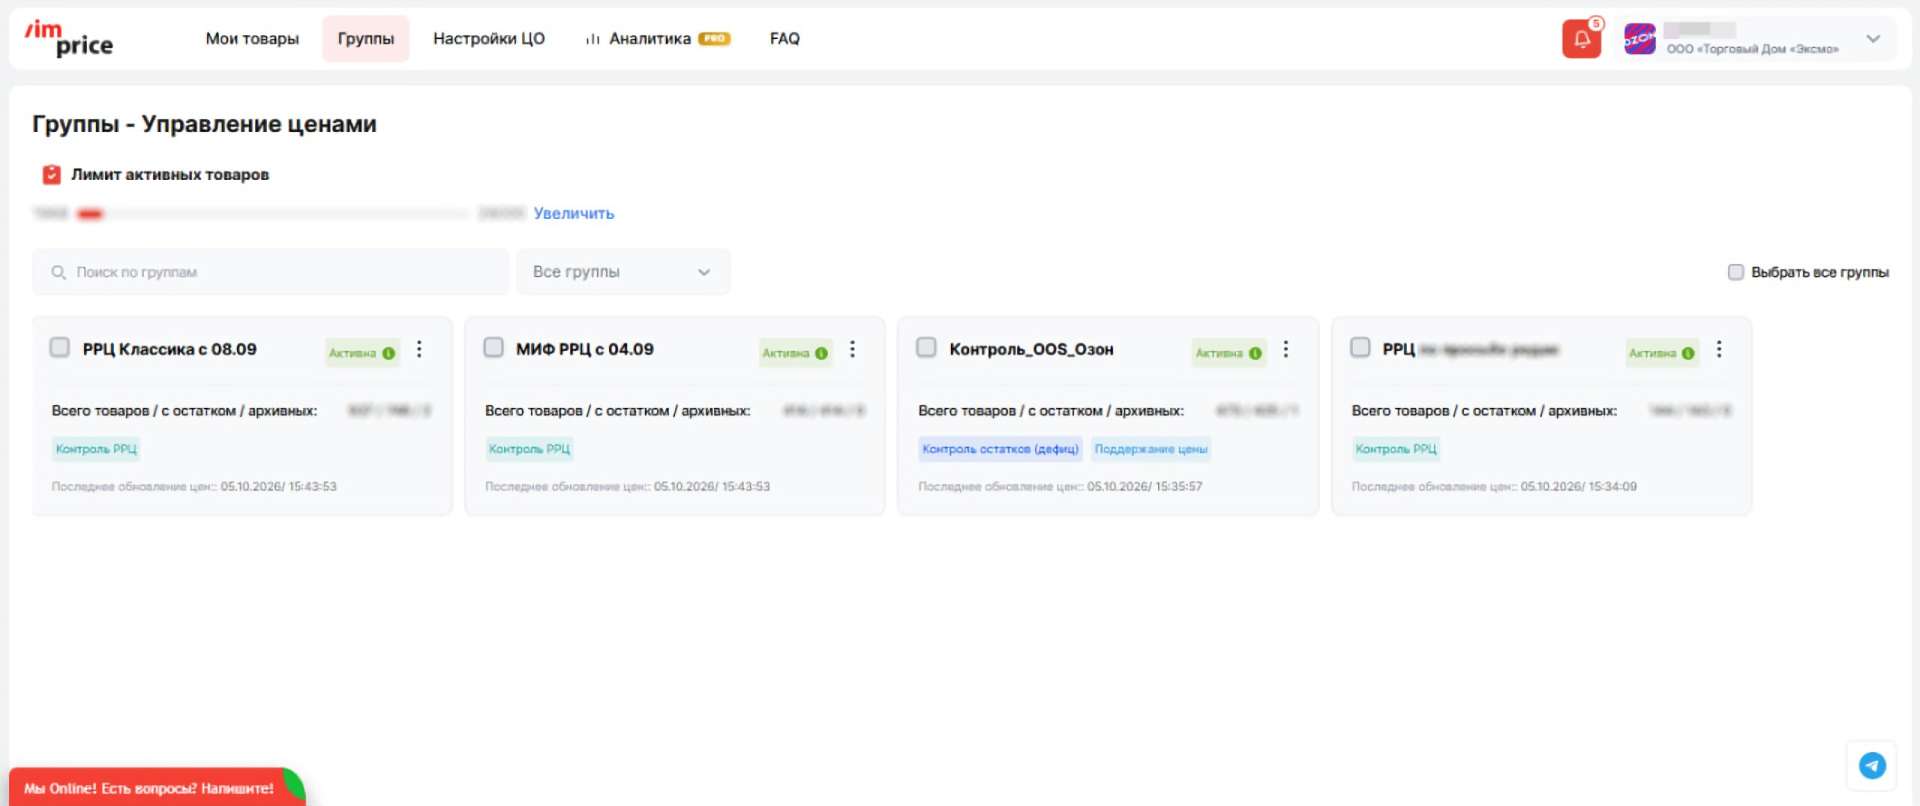
Task: Open options menu for Контроль_OOS_Озон
Action: tap(1286, 349)
